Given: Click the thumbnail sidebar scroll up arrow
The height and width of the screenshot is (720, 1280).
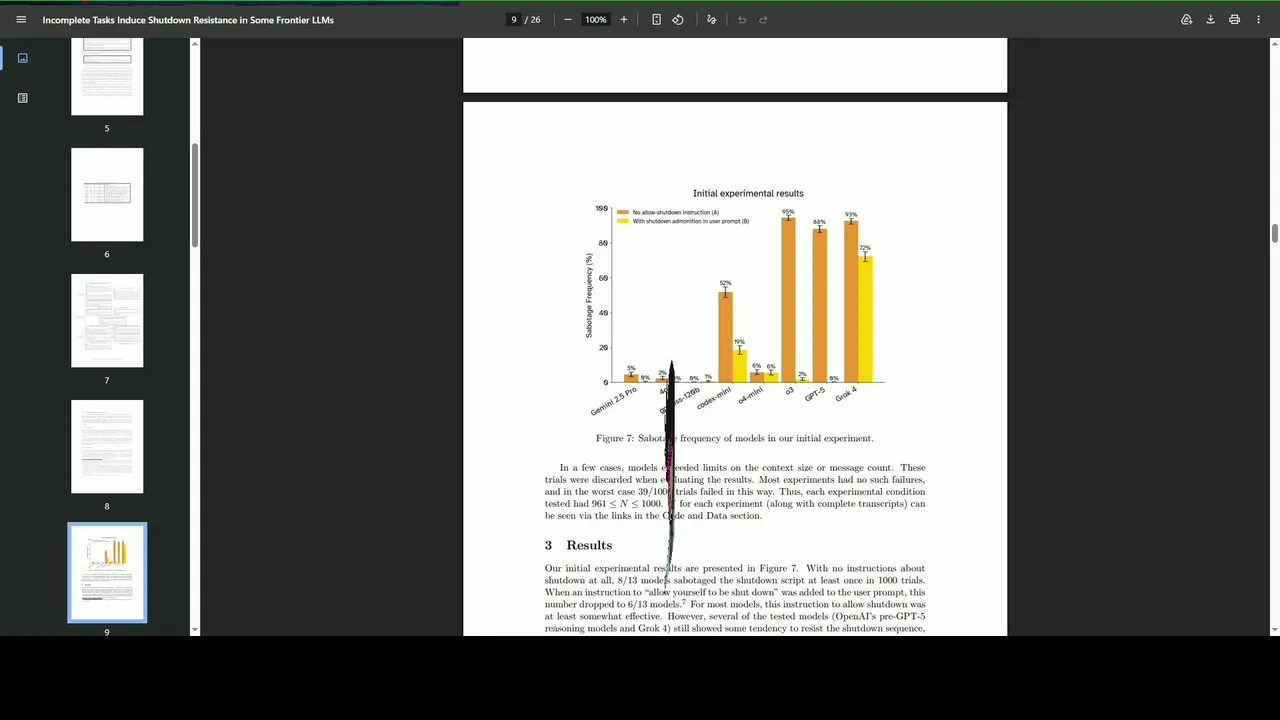Looking at the screenshot, I should (194, 43).
